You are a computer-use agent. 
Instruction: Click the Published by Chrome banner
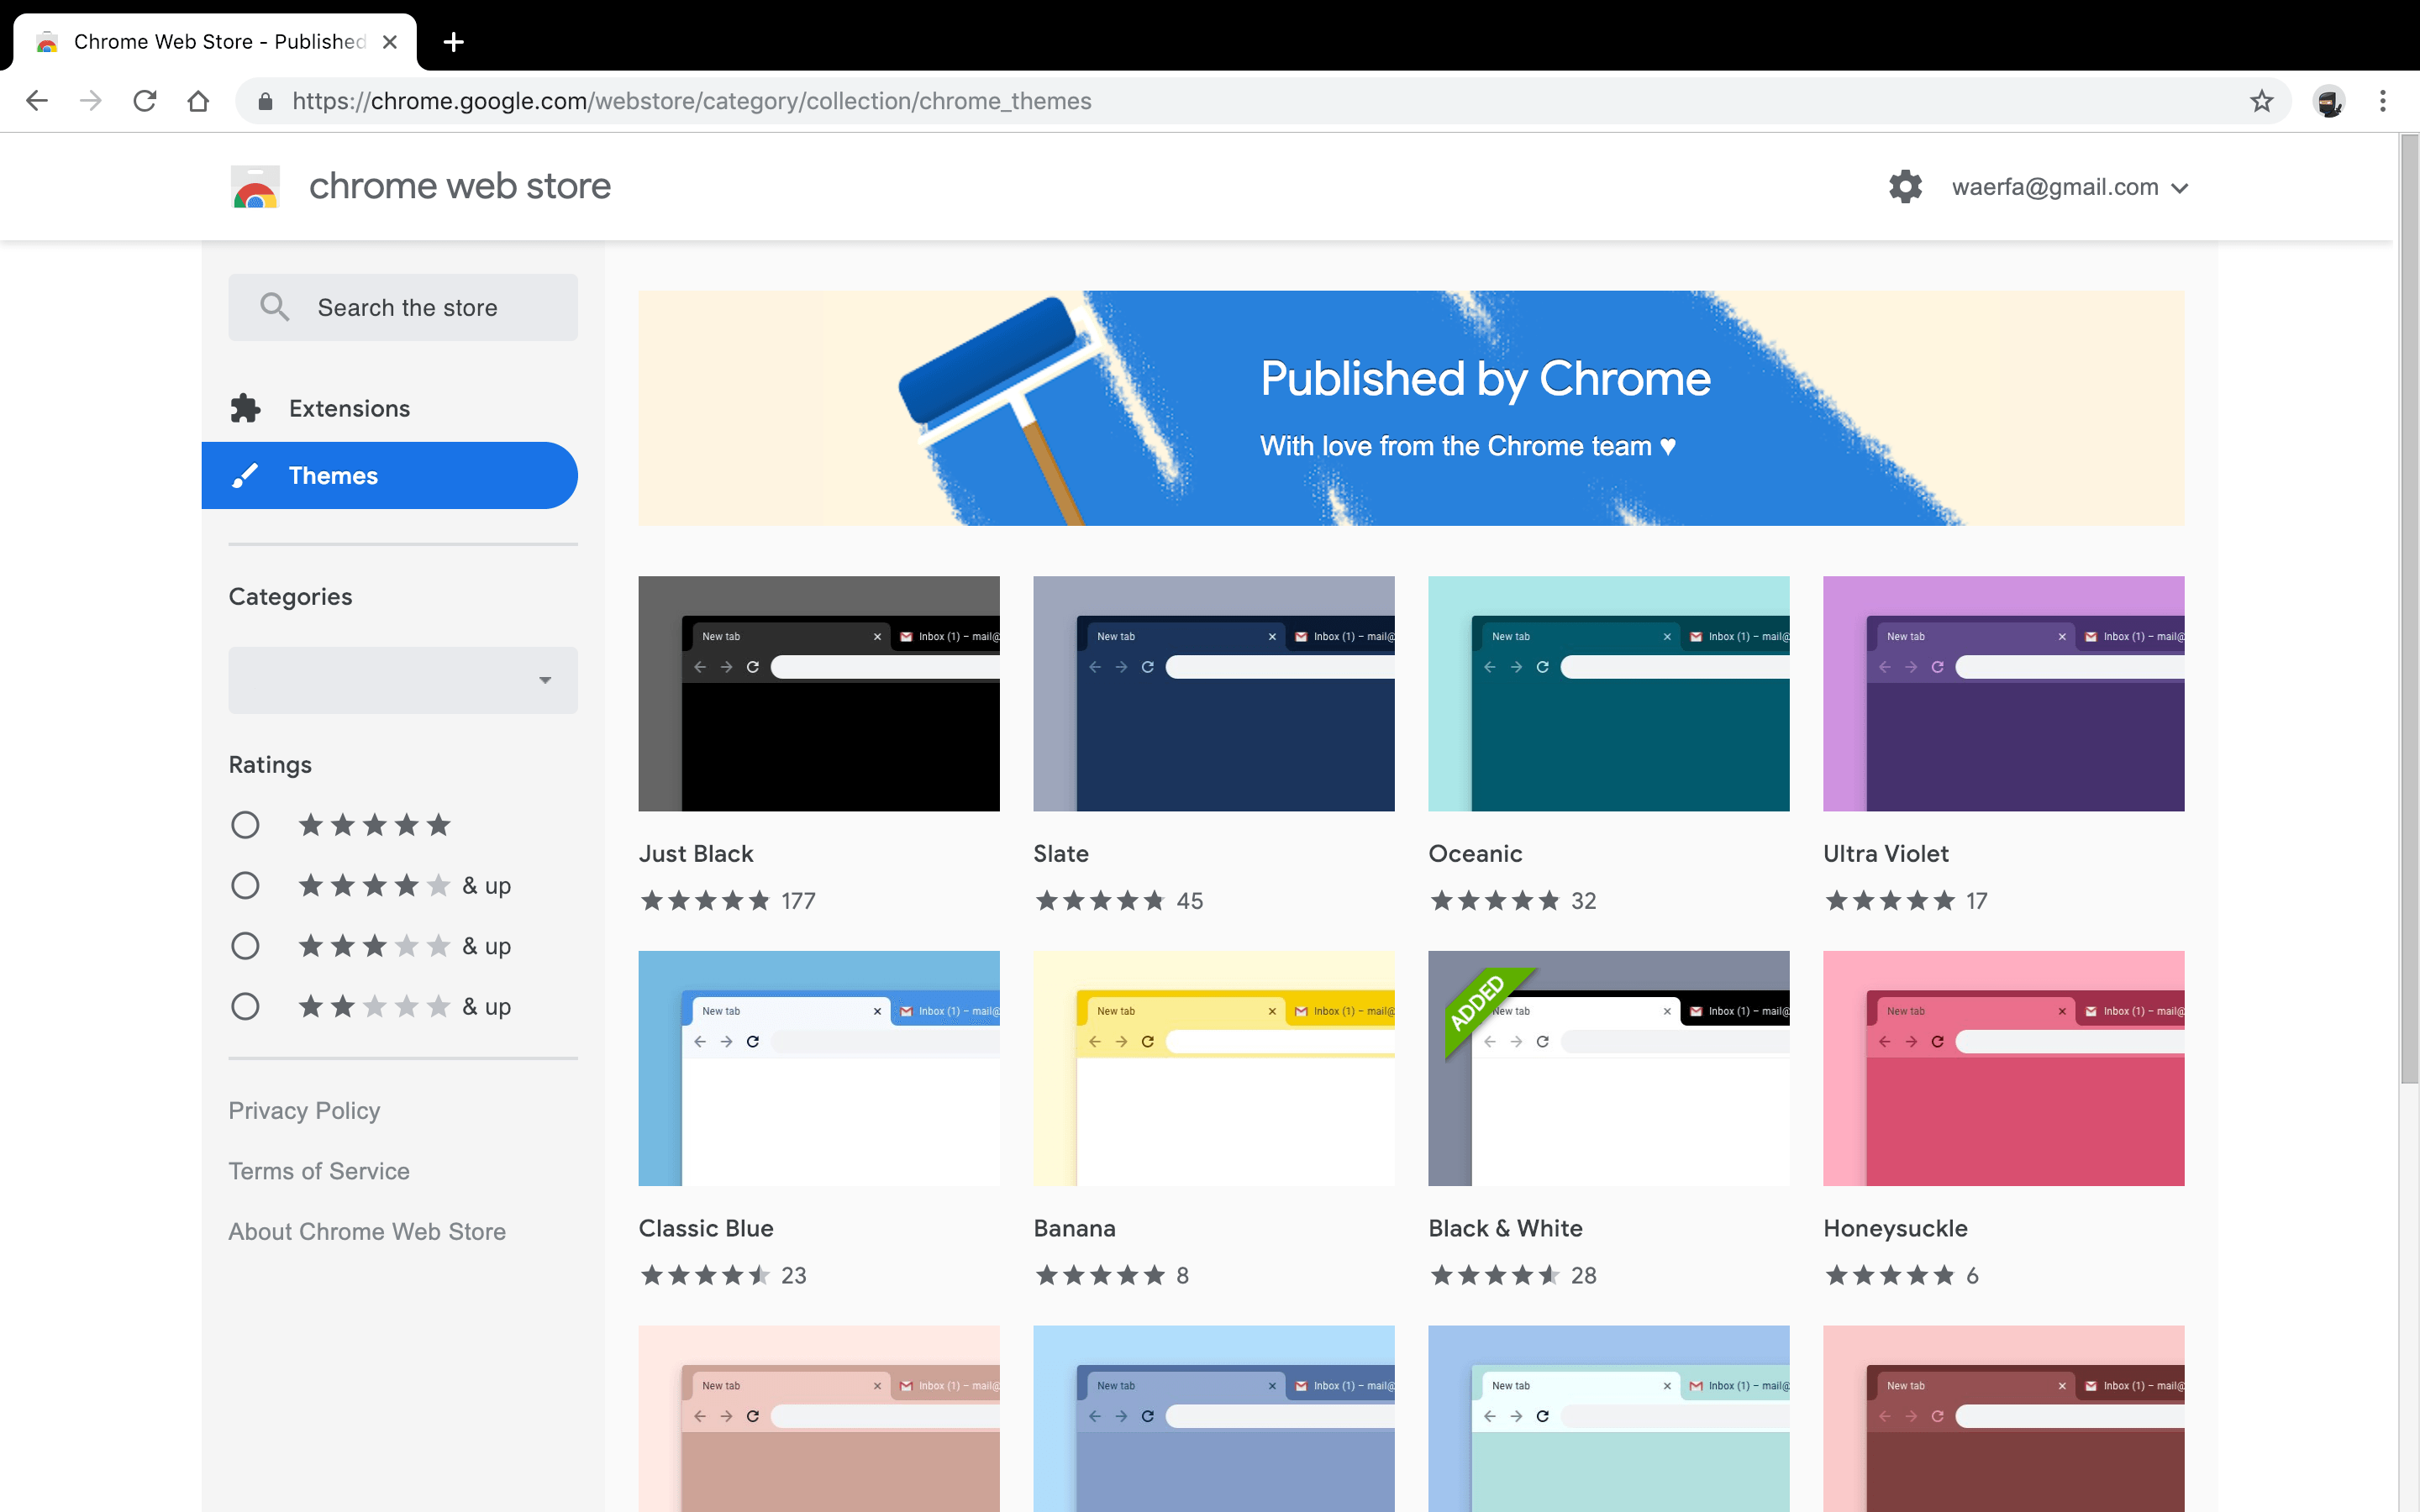[1411, 408]
